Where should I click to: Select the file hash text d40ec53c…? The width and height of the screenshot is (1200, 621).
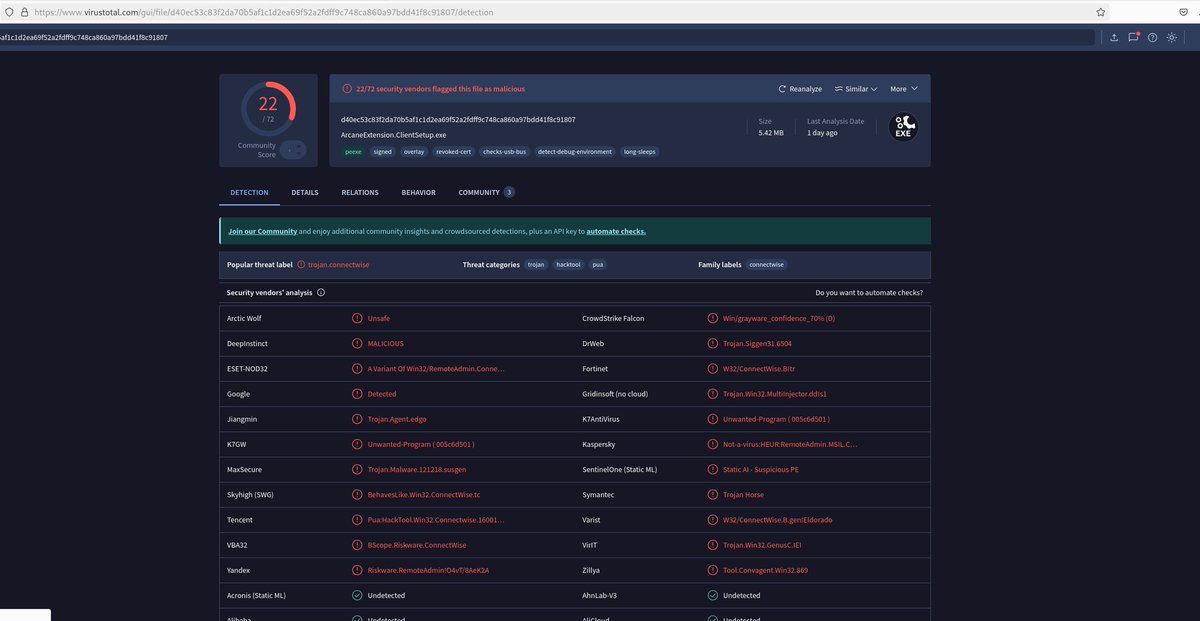click(458, 120)
